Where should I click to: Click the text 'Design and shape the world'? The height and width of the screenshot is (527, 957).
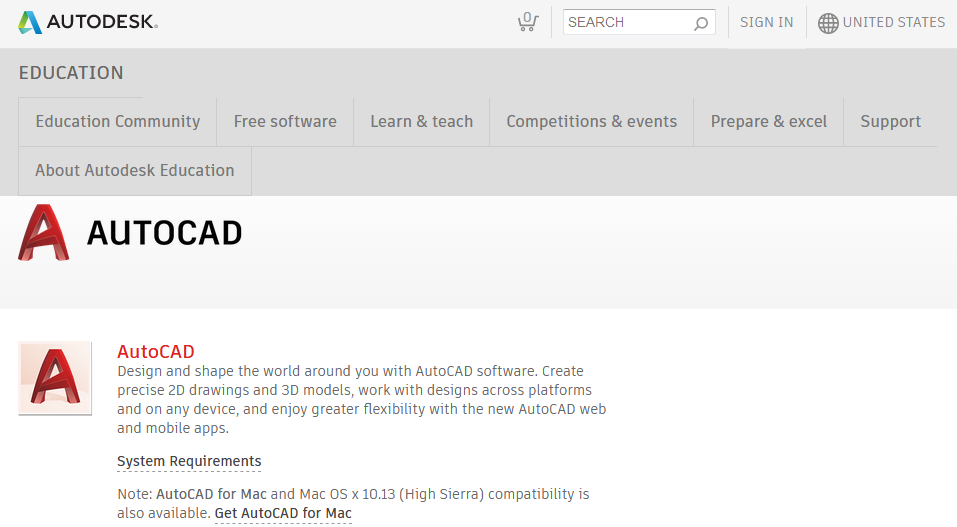pyautogui.click(x=208, y=371)
